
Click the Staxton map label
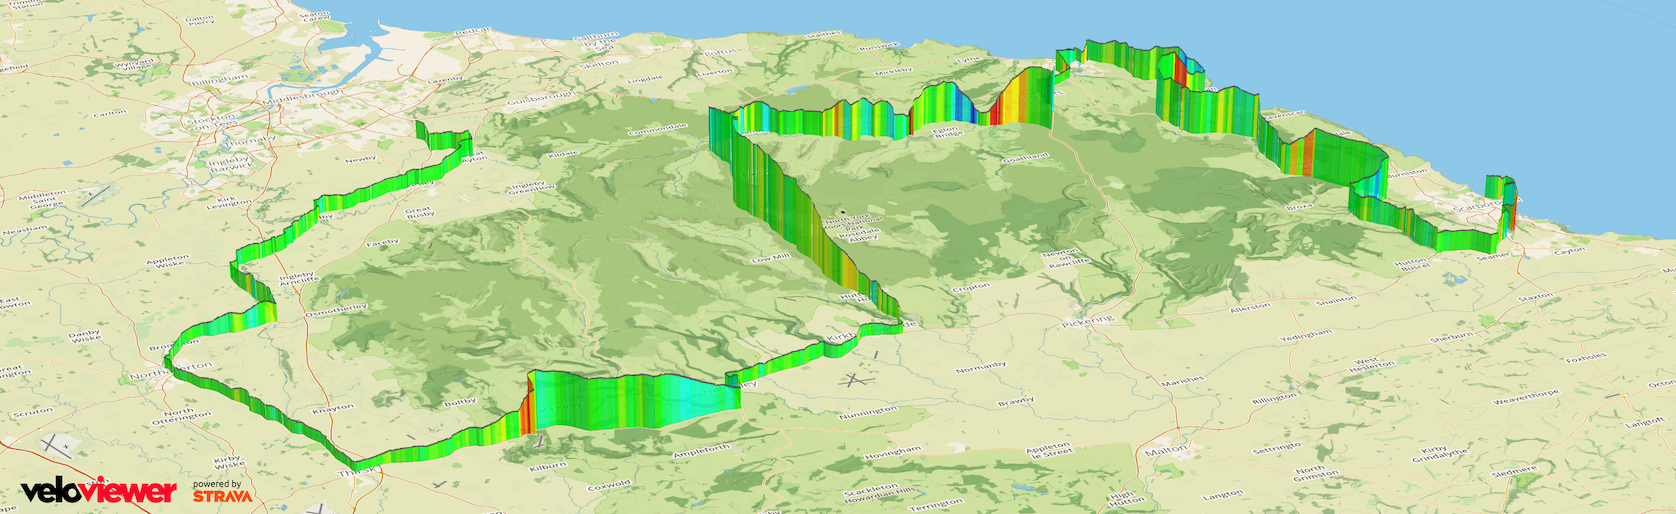click(x=1535, y=298)
